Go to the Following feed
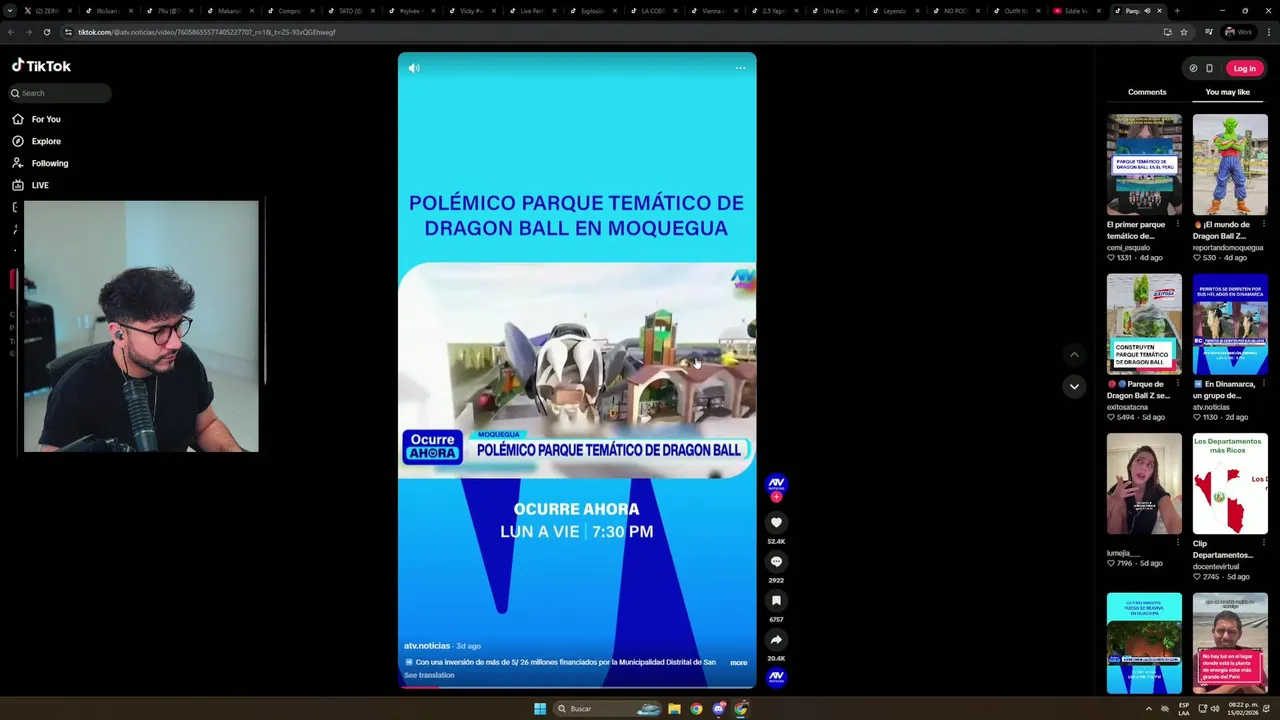The height and width of the screenshot is (720, 1280). click(x=41, y=163)
